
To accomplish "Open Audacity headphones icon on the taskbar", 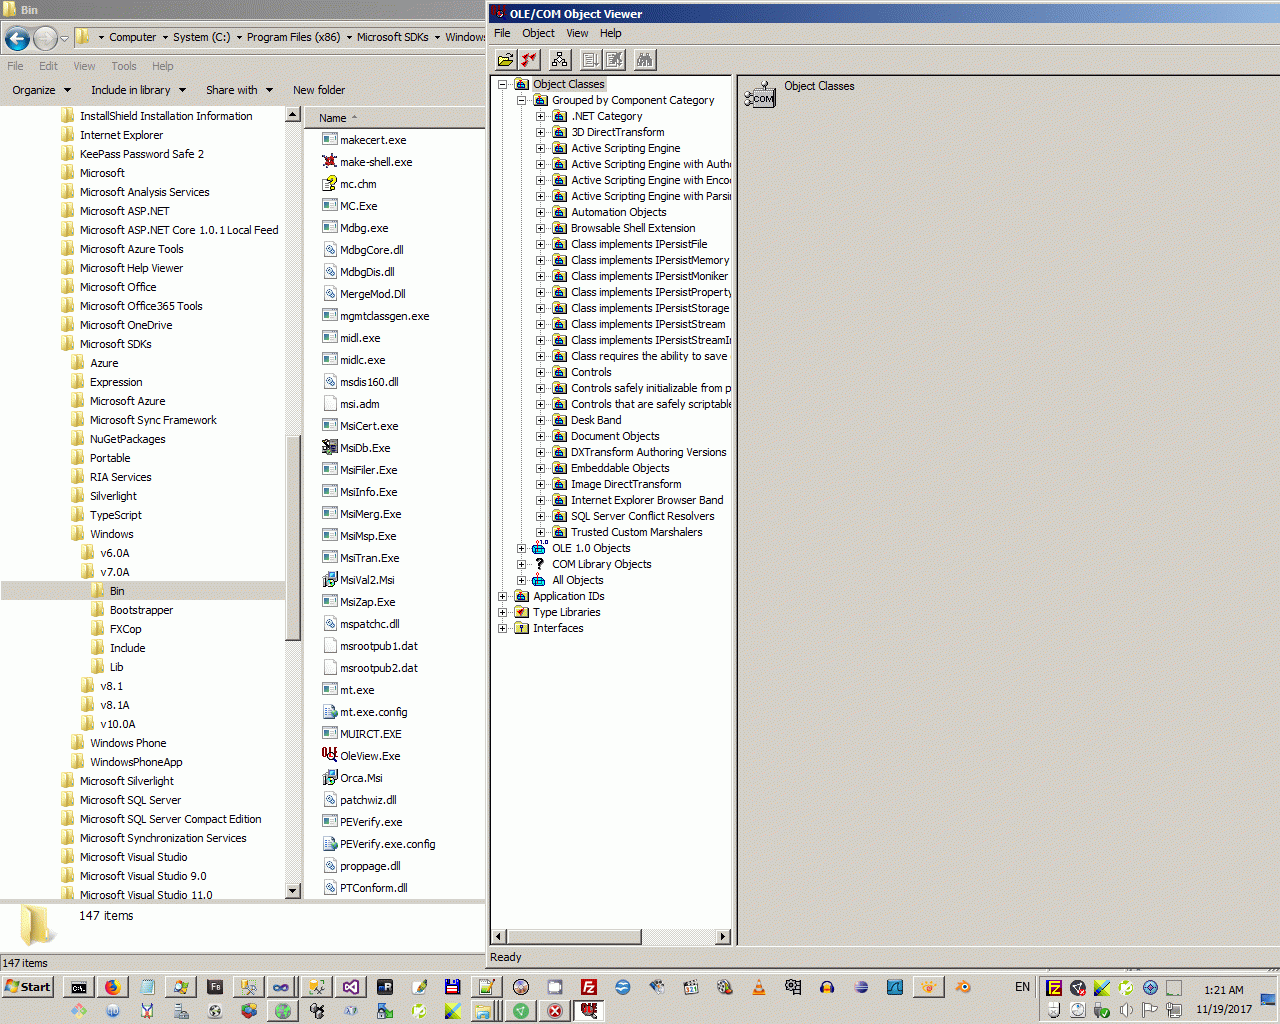I will (x=827, y=987).
